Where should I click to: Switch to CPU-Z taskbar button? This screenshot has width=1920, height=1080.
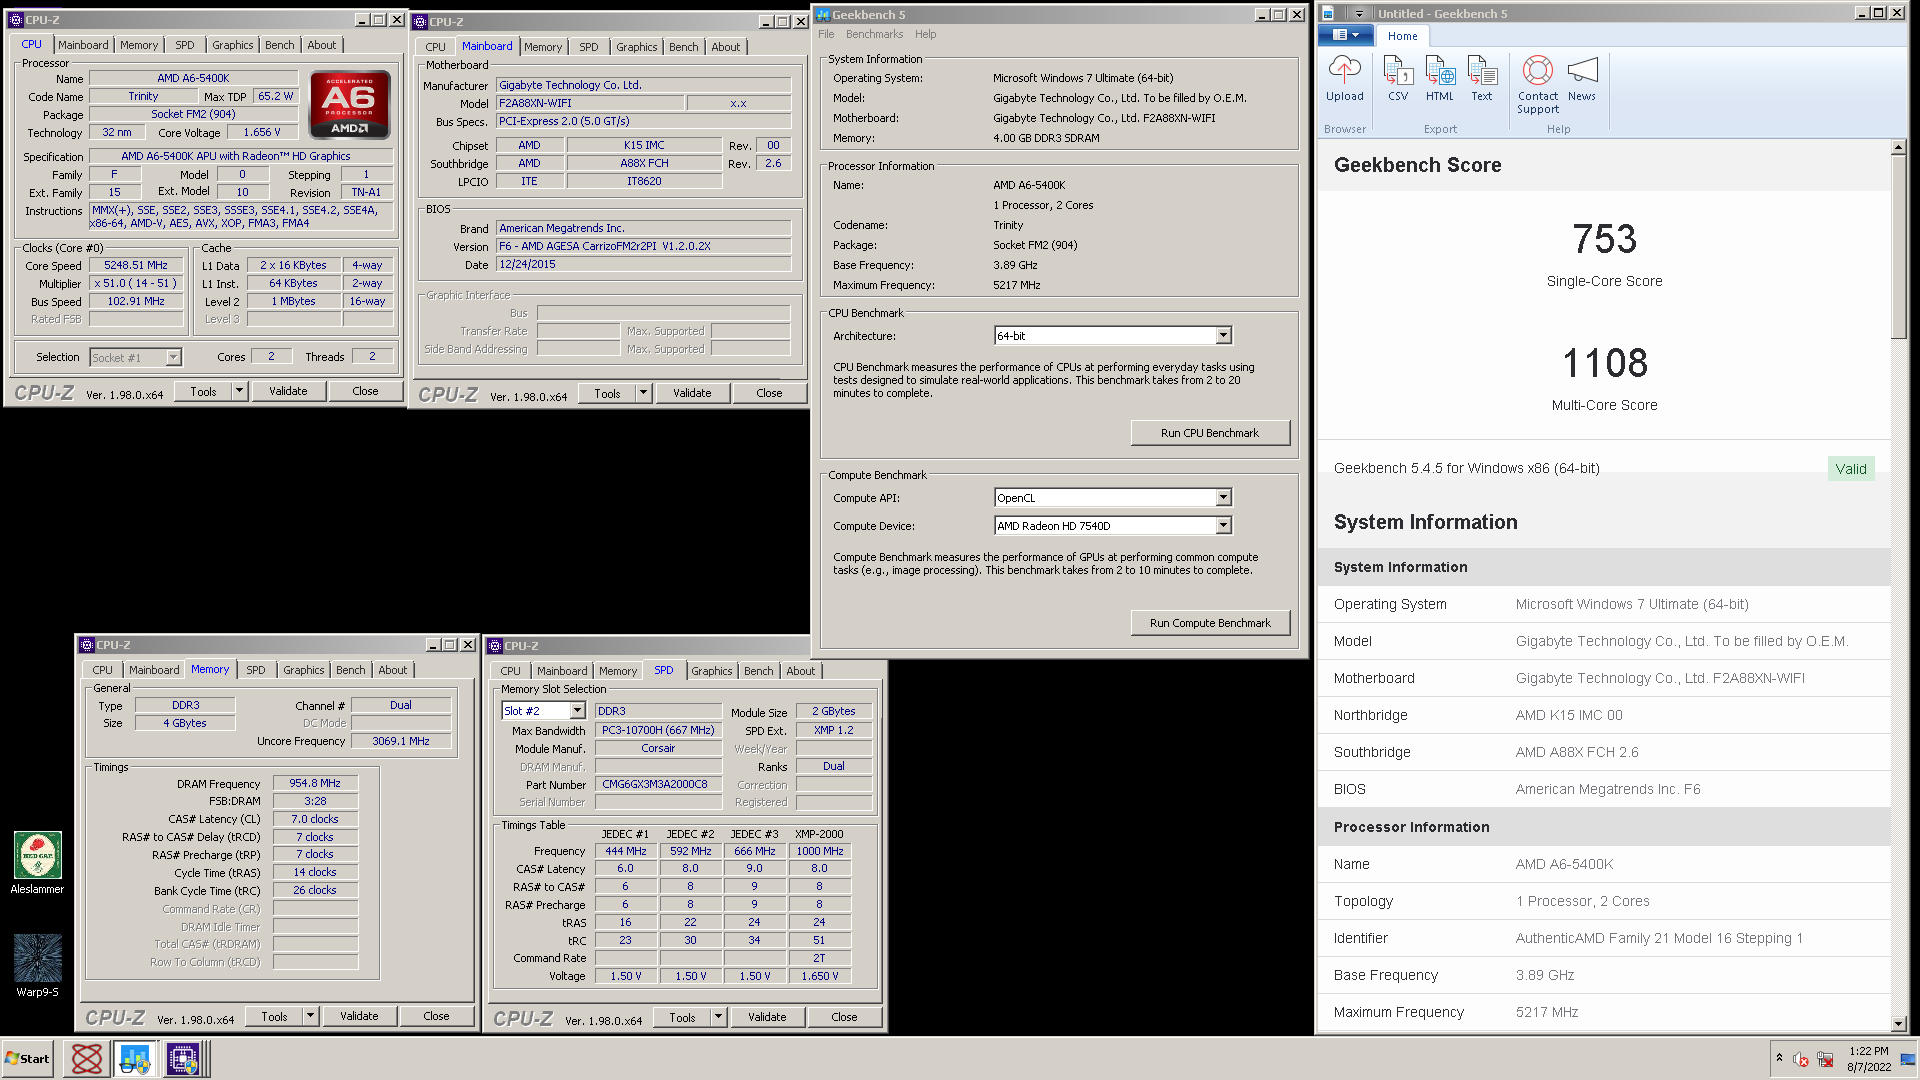tap(183, 1059)
